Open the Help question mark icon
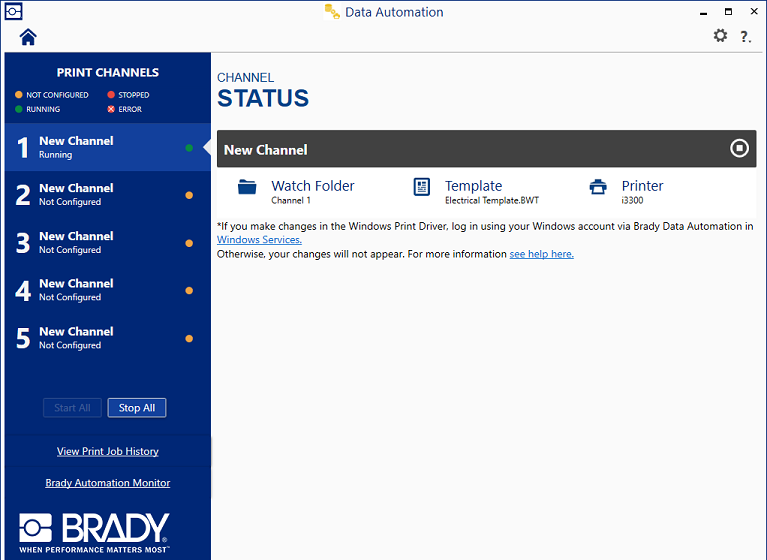 click(745, 37)
